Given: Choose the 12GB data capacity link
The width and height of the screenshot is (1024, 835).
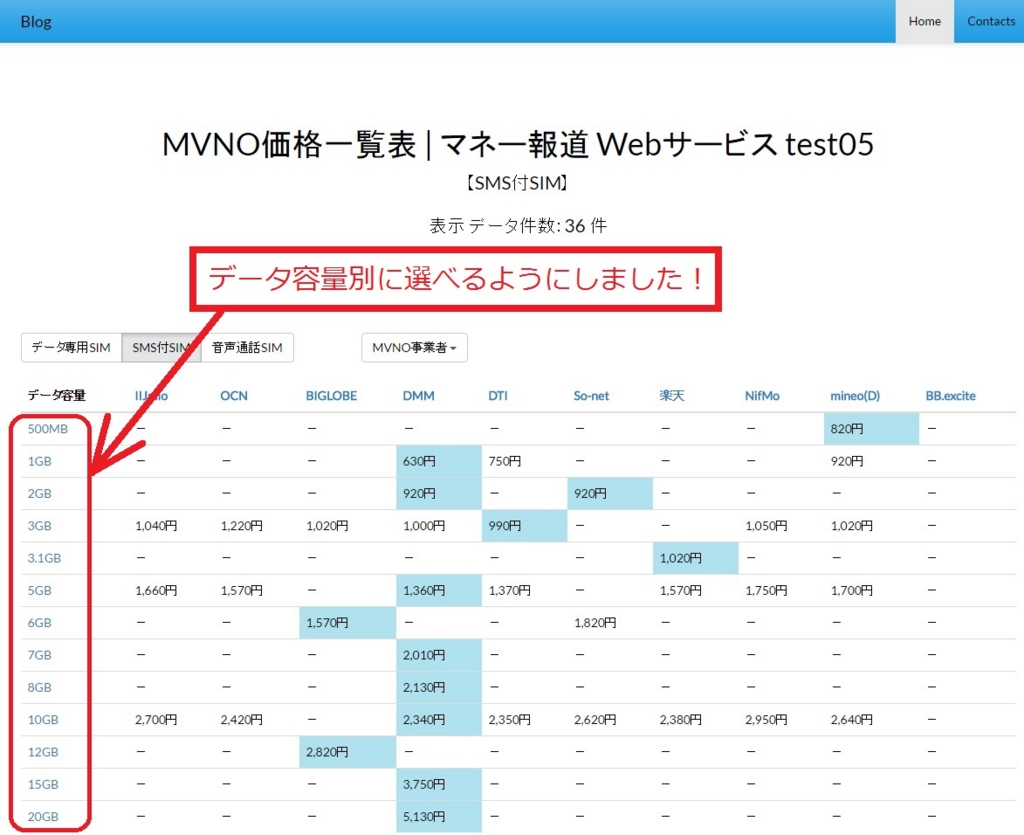Looking at the screenshot, I should [x=43, y=752].
